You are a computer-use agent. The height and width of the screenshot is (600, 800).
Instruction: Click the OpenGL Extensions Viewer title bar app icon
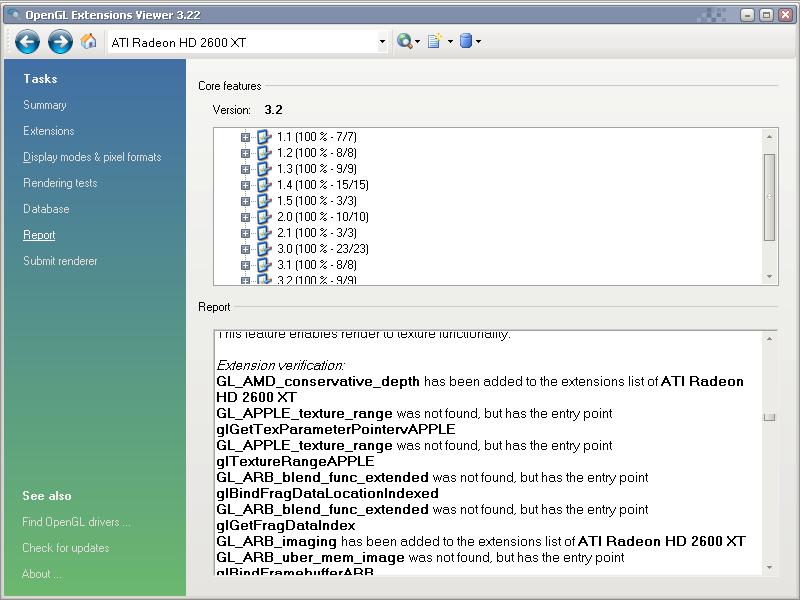click(13, 14)
